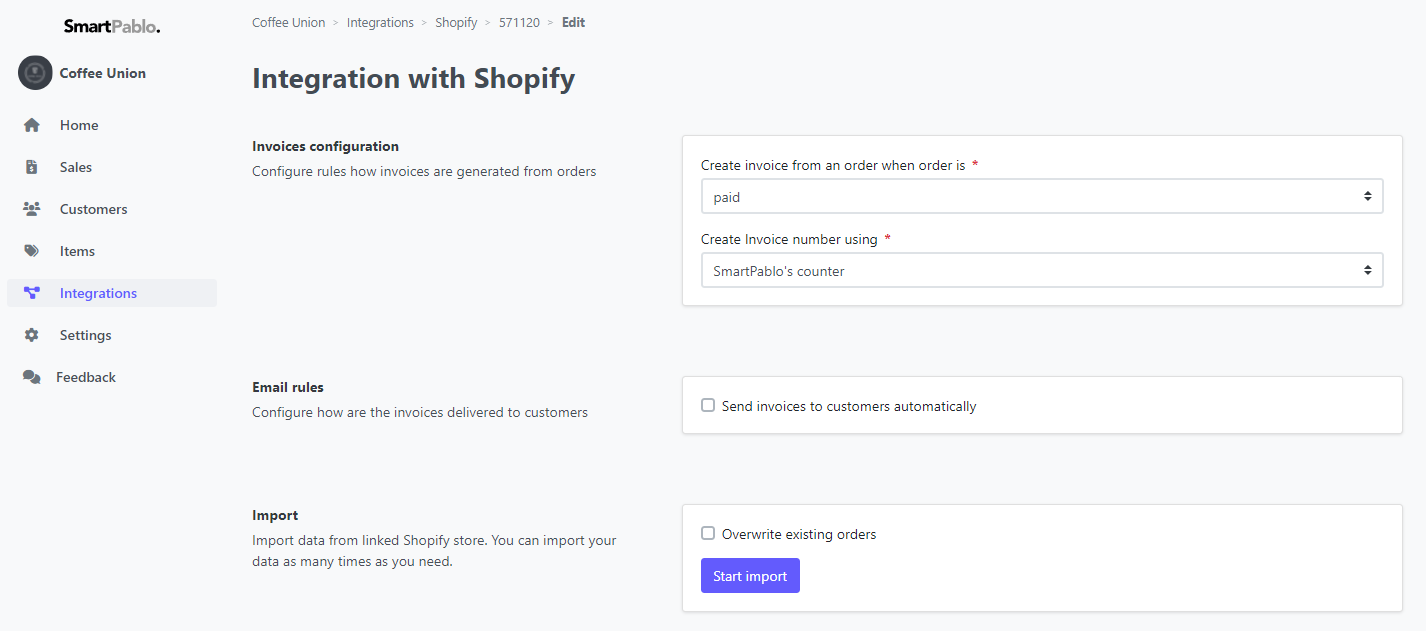Click the Coffee Union avatar icon
Image resolution: width=1426 pixels, height=632 pixels.
tap(35, 73)
